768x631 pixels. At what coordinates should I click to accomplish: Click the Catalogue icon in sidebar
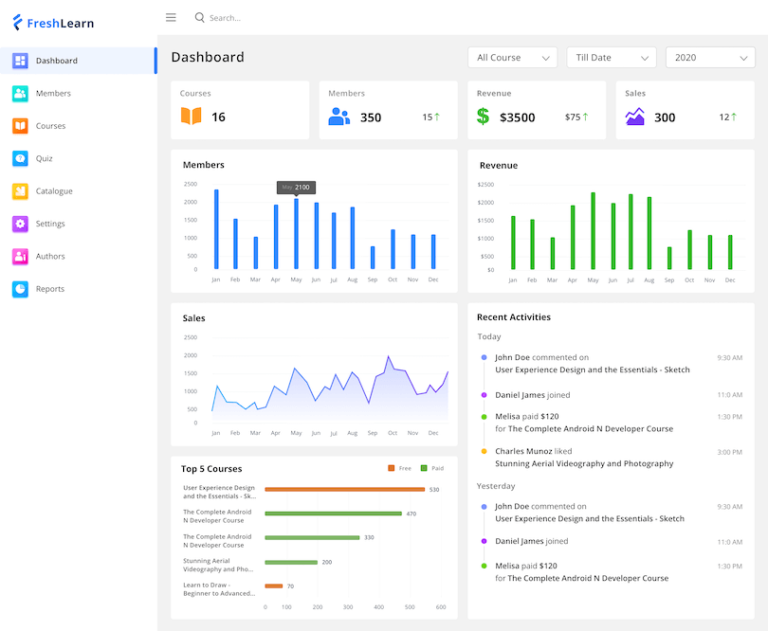tap(20, 191)
